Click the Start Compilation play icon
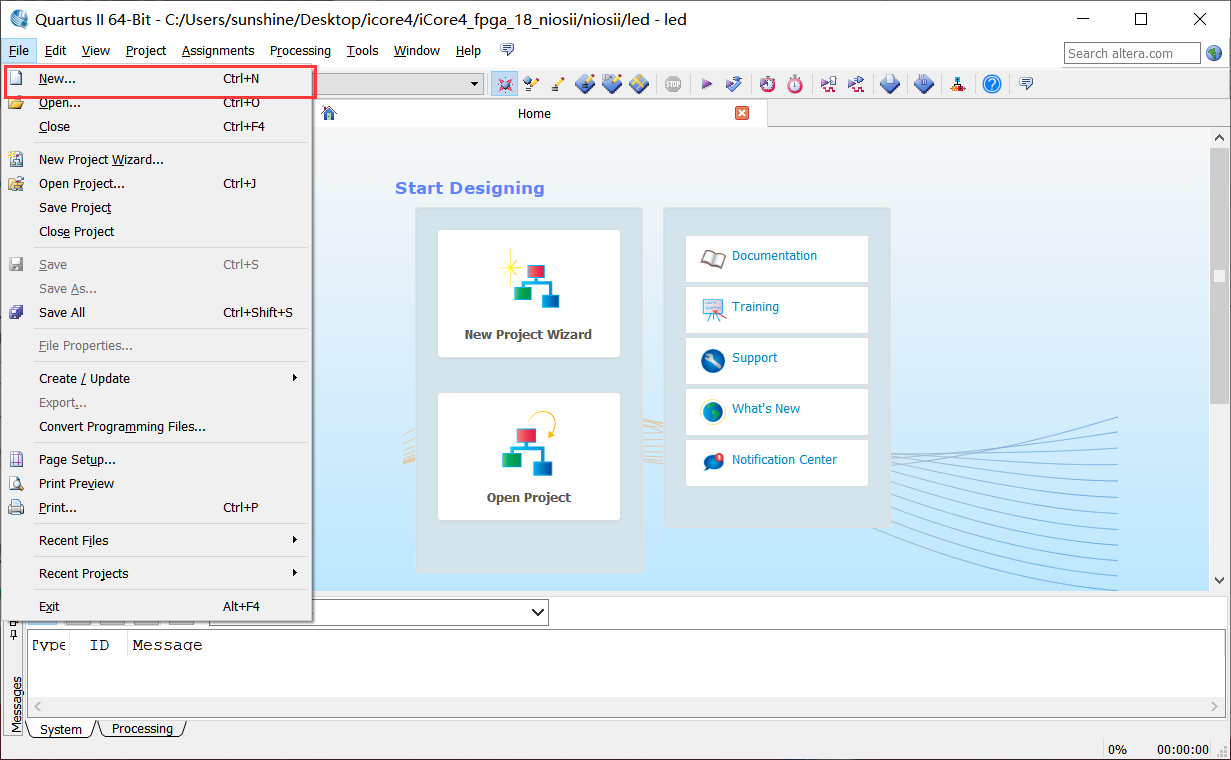Viewport: 1231px width, 760px height. tap(706, 84)
